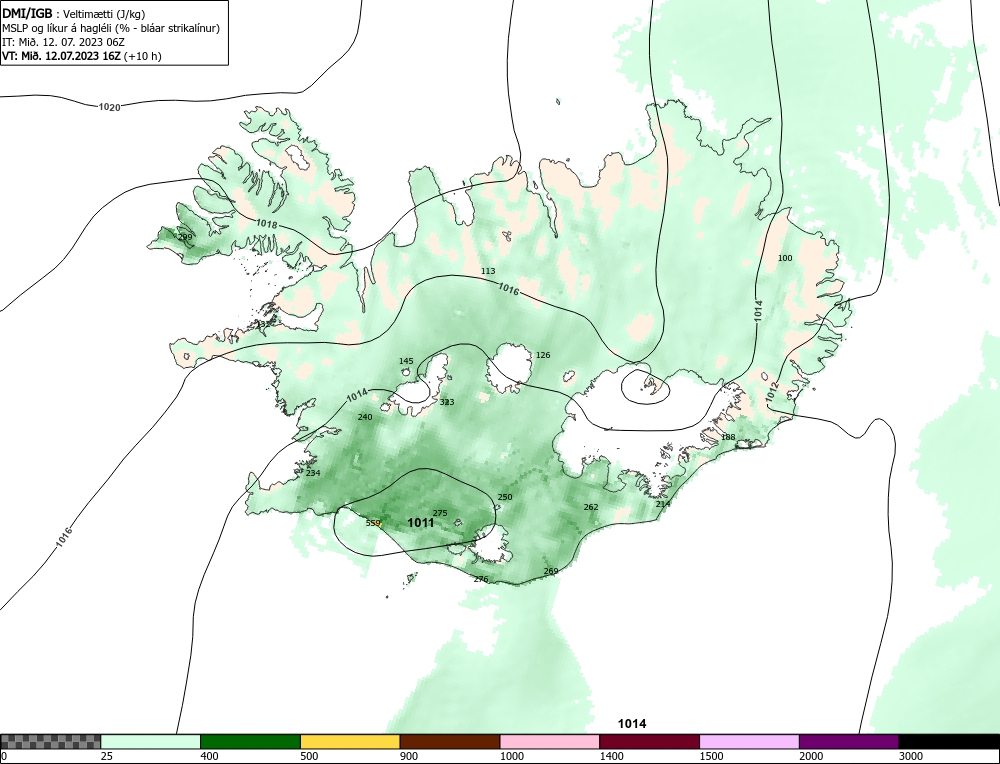
Task: Click the CAPE value "188" near Vatnajökull
Action: tap(728, 437)
